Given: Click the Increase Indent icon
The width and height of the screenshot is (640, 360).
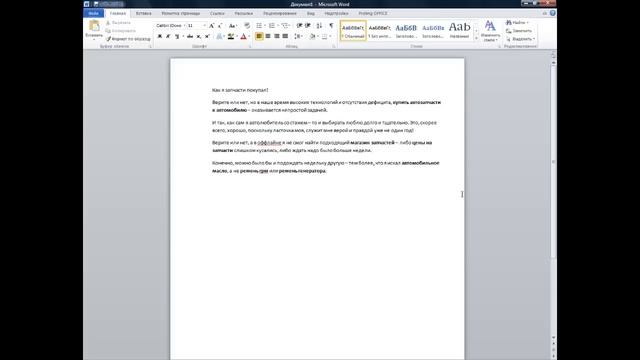Looking at the screenshot, I should 308,26.
